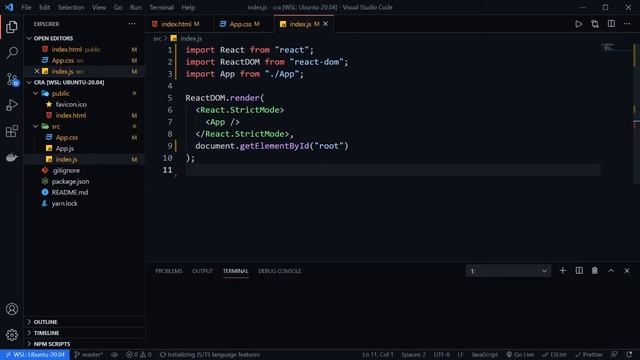This screenshot has height=360, width=640.
Task: Open the terminal selector dropdown
Action: [508, 271]
